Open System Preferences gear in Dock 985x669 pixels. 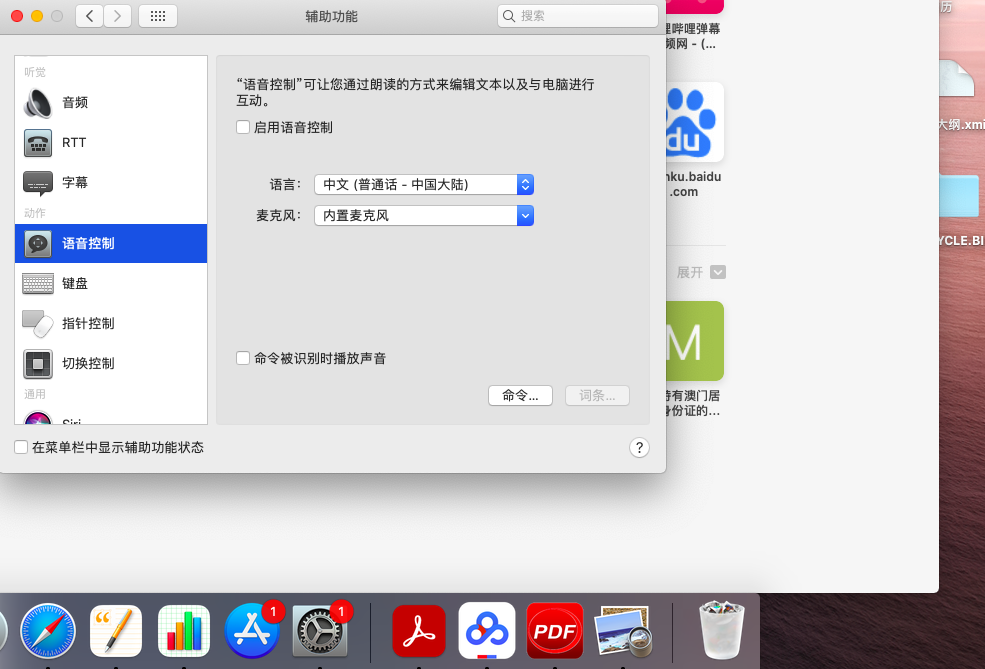320,631
